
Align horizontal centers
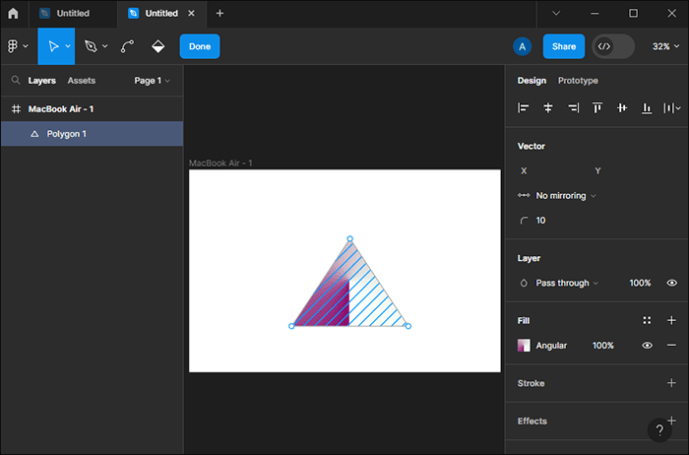pos(548,108)
